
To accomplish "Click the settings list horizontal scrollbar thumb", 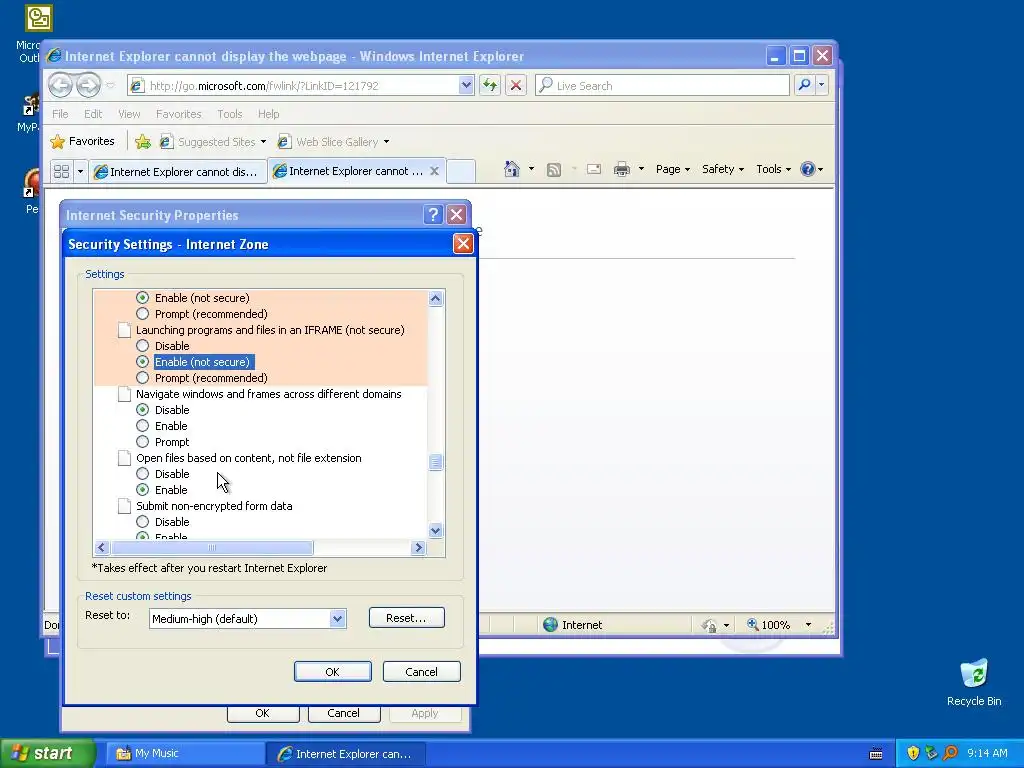I will coord(212,547).
